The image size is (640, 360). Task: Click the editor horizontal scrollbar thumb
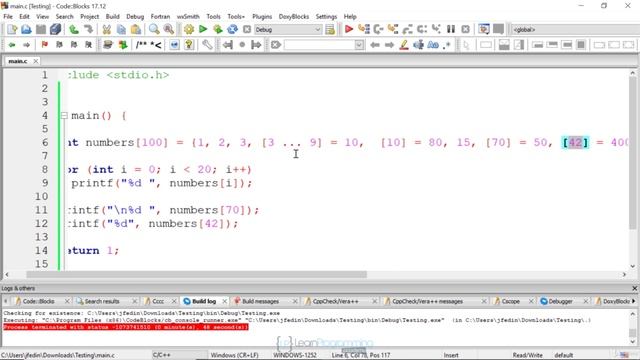click(x=196, y=275)
